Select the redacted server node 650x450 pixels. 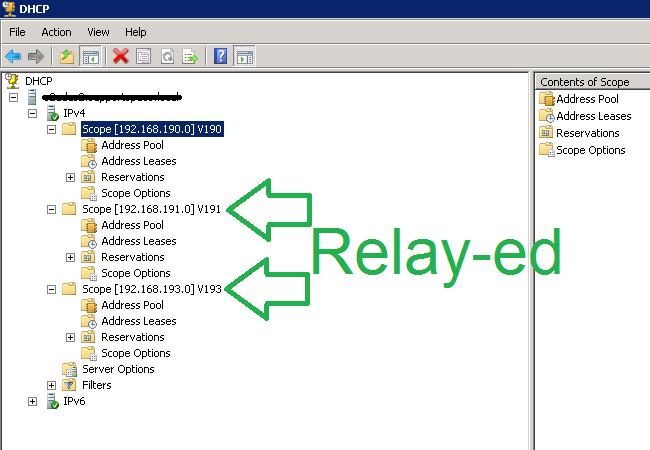click(x=112, y=97)
